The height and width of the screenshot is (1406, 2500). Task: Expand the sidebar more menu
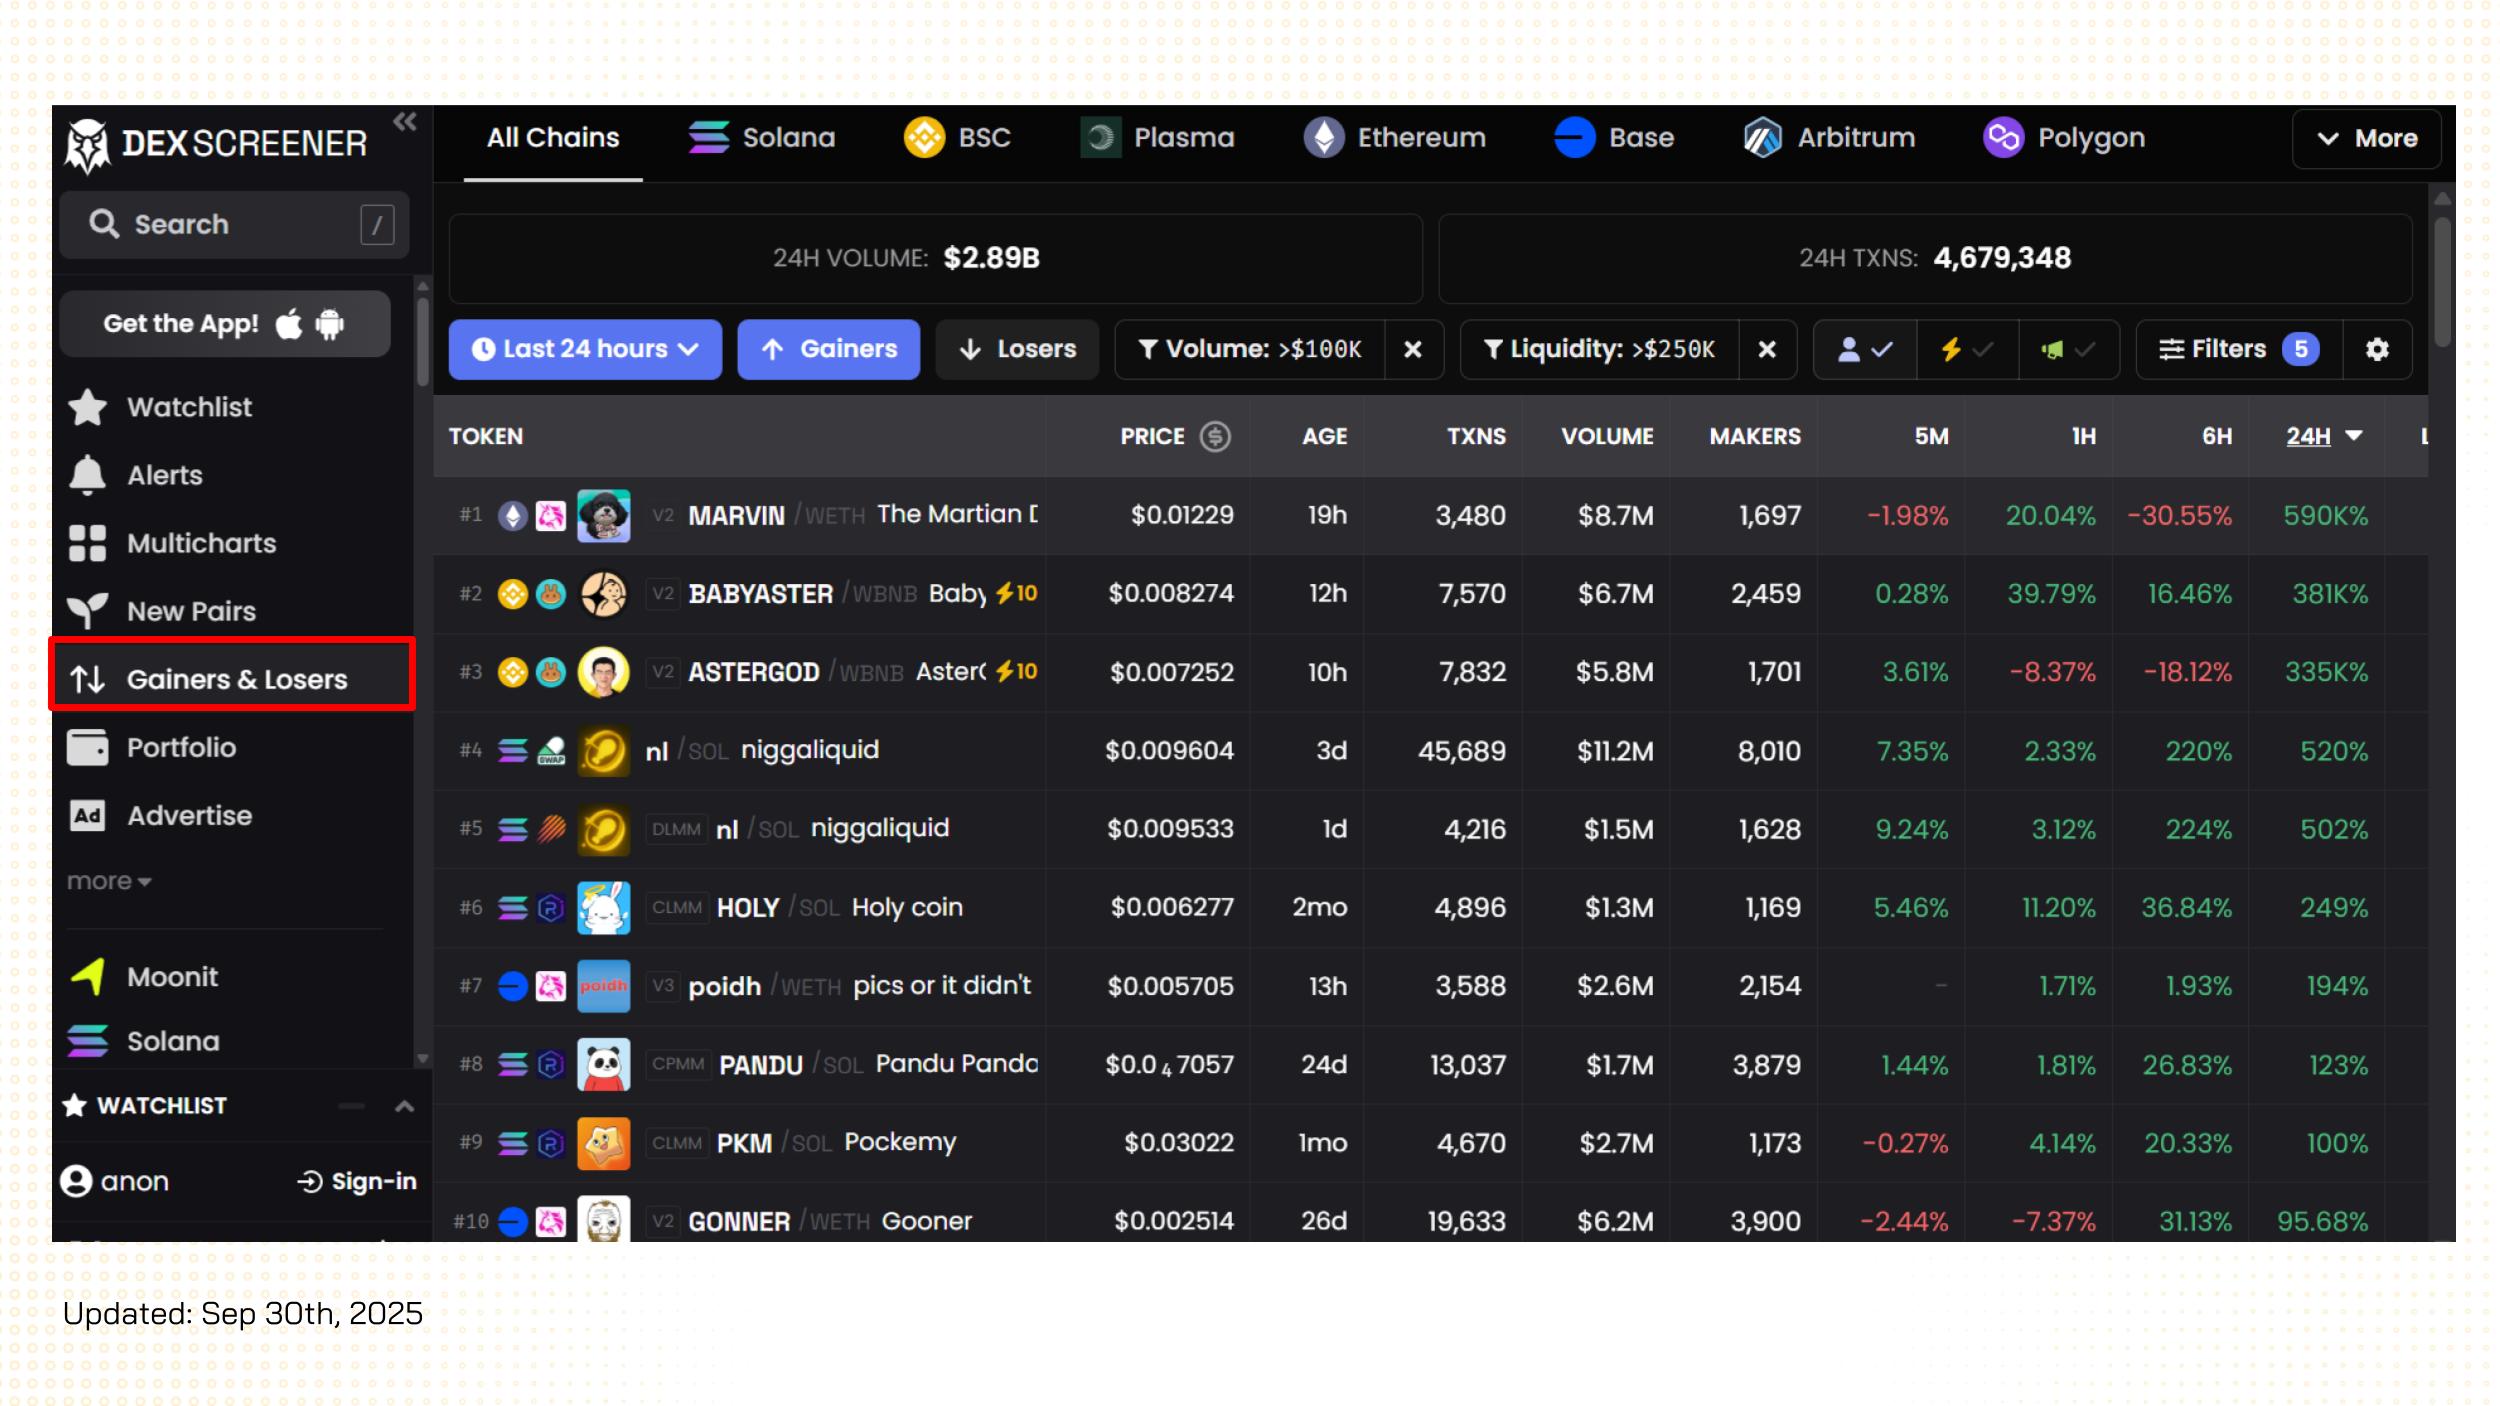click(x=108, y=881)
